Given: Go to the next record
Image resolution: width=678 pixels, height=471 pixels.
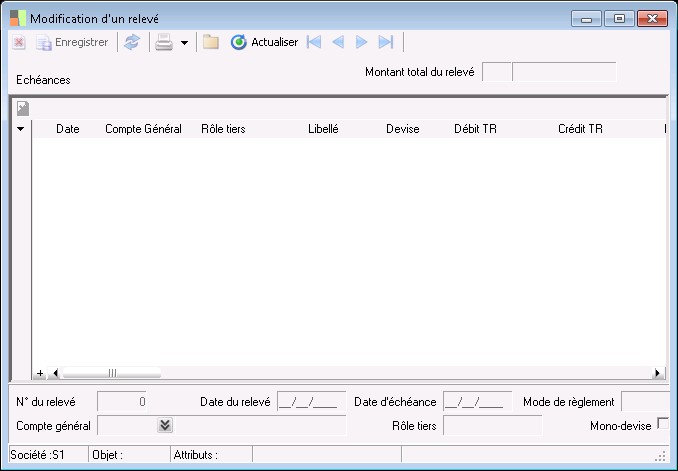Looking at the screenshot, I should click(362, 43).
